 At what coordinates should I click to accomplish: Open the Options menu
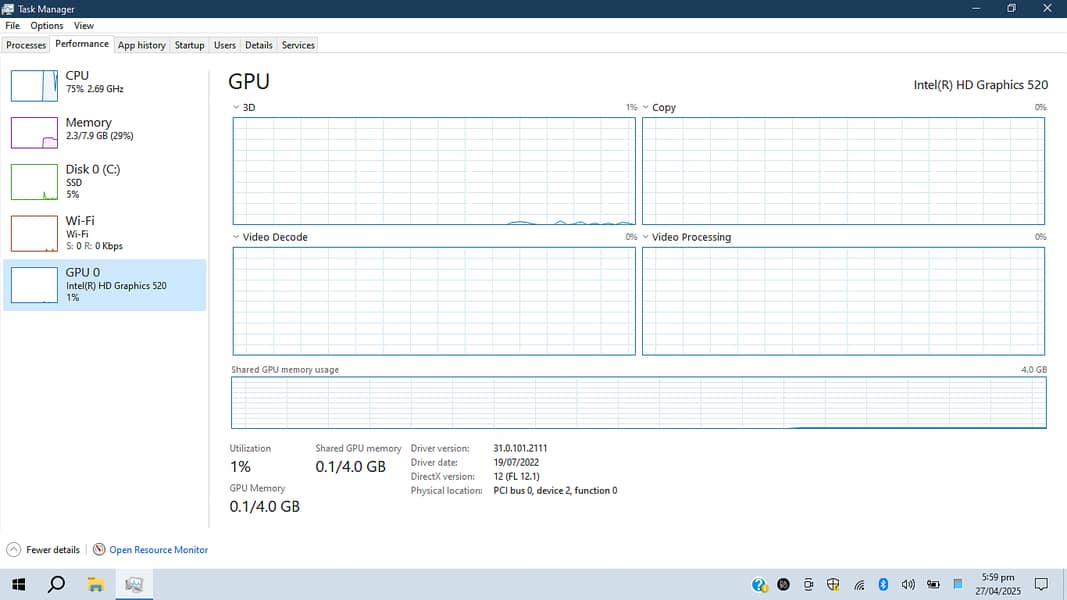(46, 26)
